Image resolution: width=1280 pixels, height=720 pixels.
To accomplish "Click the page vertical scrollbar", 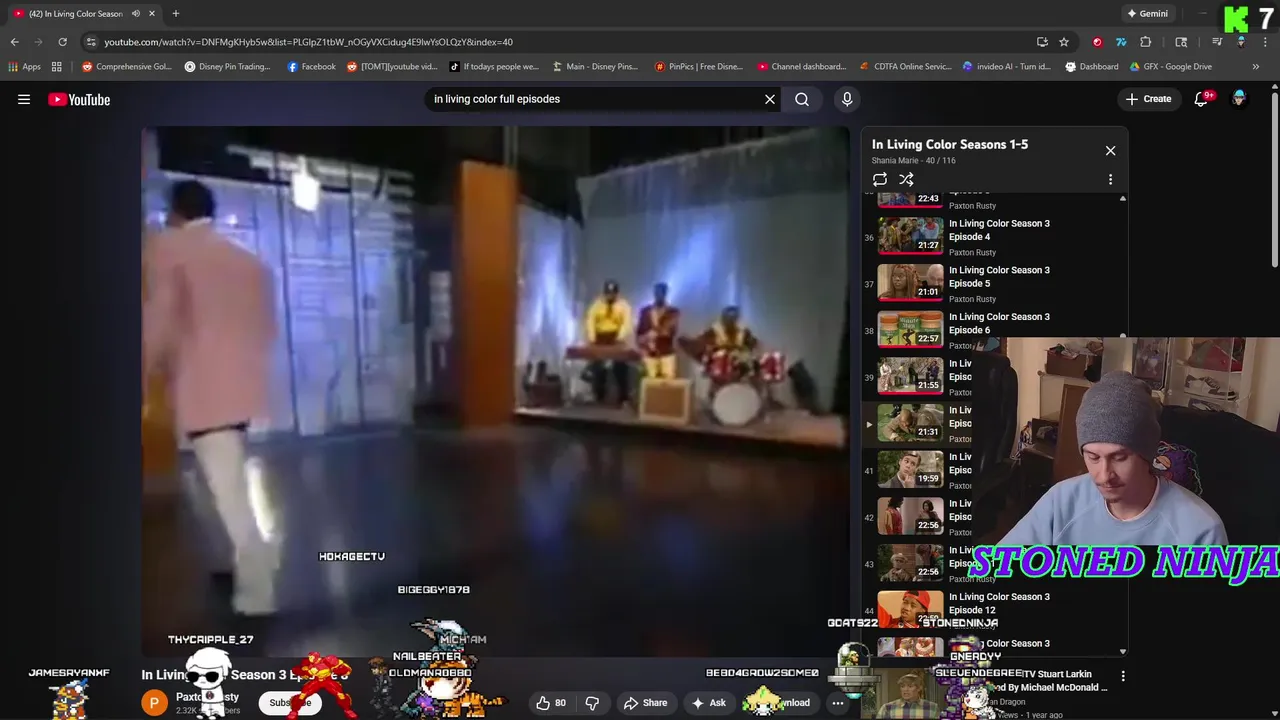I will tap(1274, 180).
